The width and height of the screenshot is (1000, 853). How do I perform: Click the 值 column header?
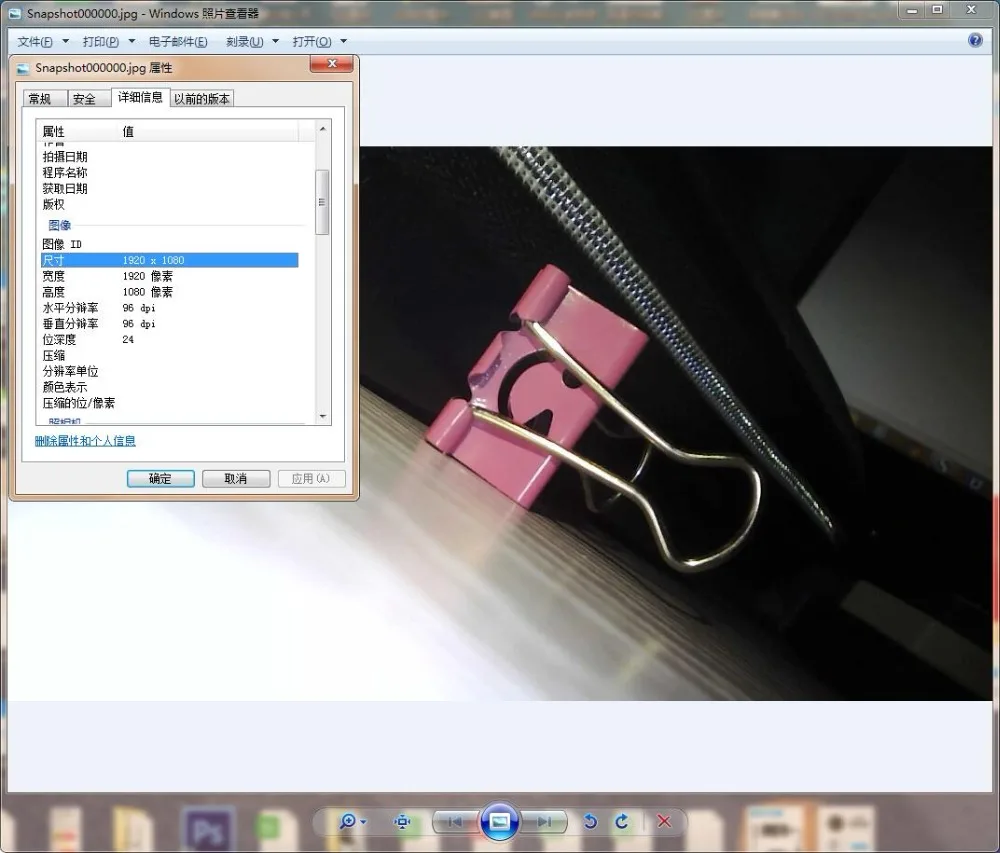click(x=208, y=131)
